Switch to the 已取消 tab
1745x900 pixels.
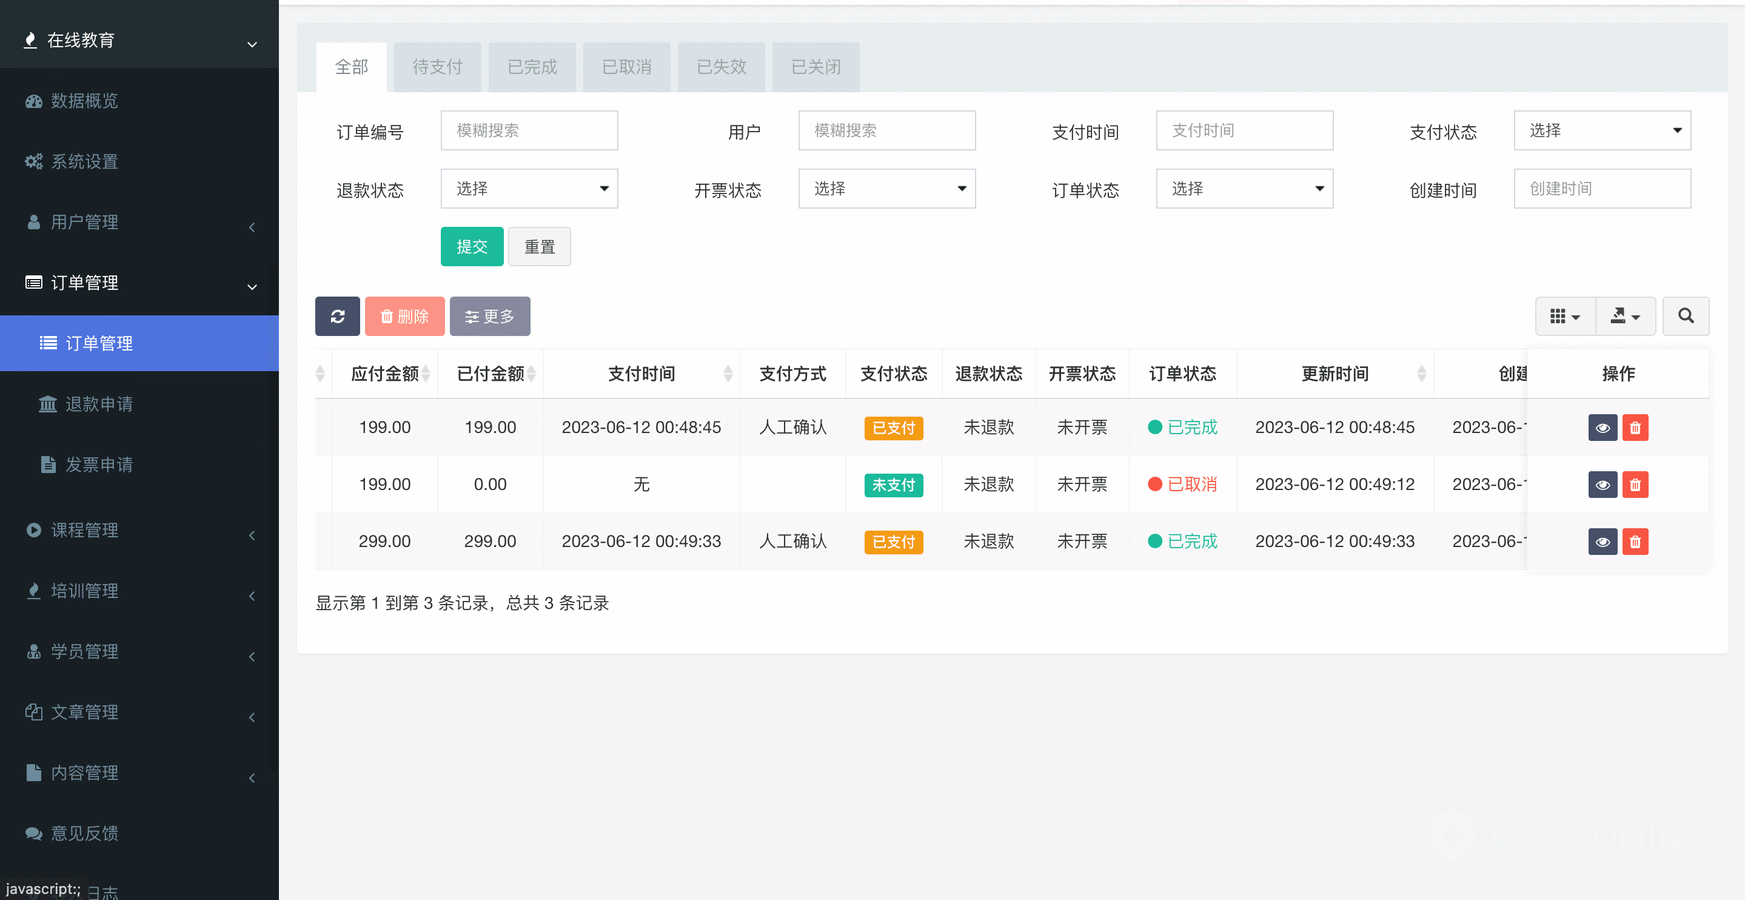click(x=626, y=67)
